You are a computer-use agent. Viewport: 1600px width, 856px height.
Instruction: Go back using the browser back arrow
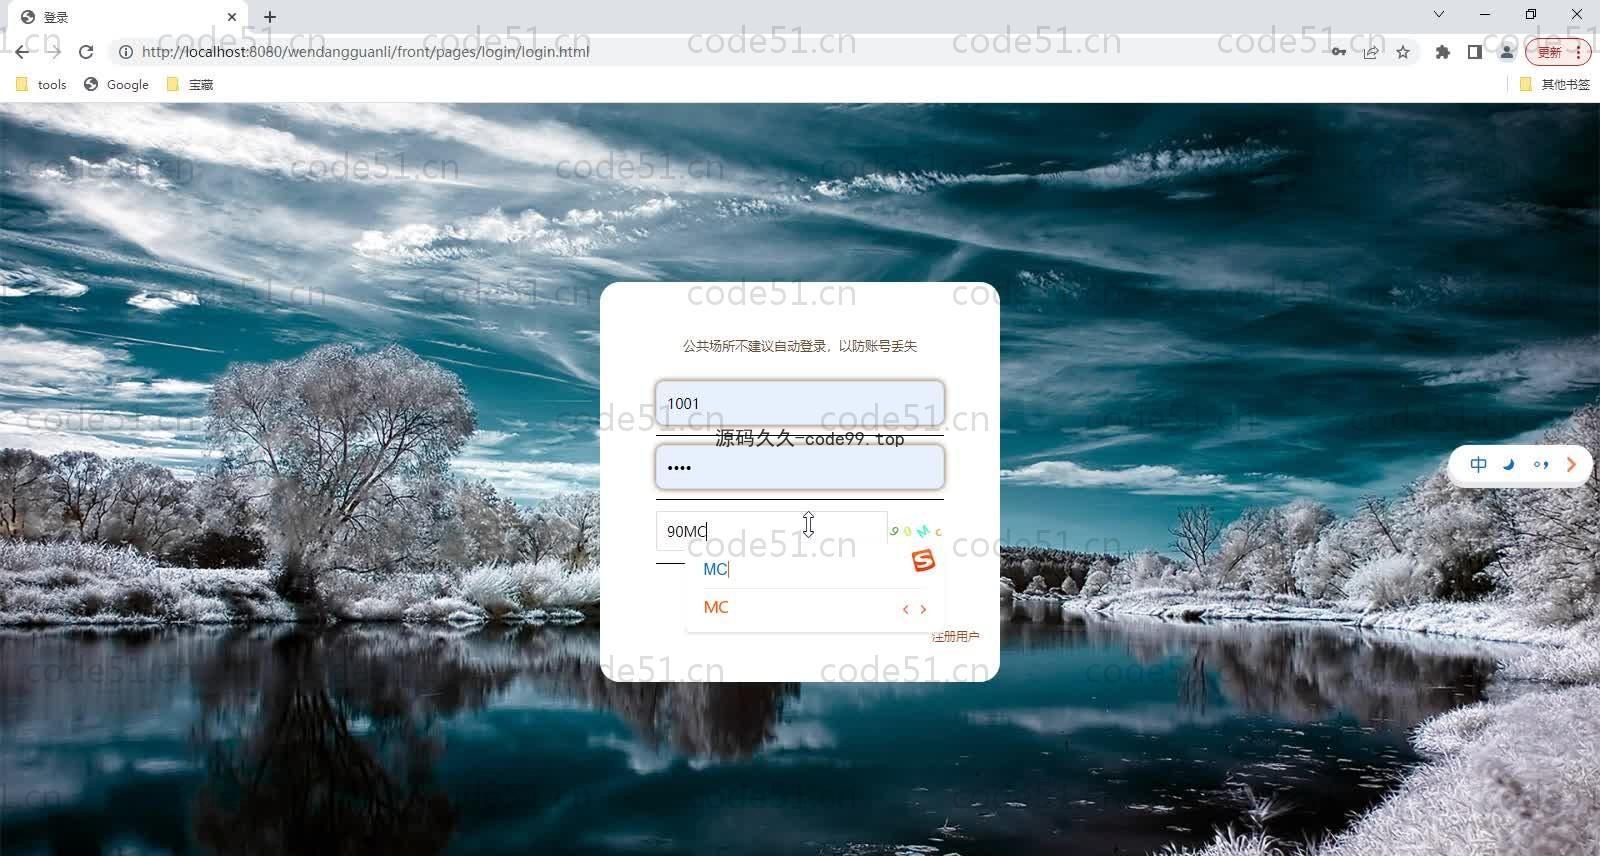click(x=22, y=52)
